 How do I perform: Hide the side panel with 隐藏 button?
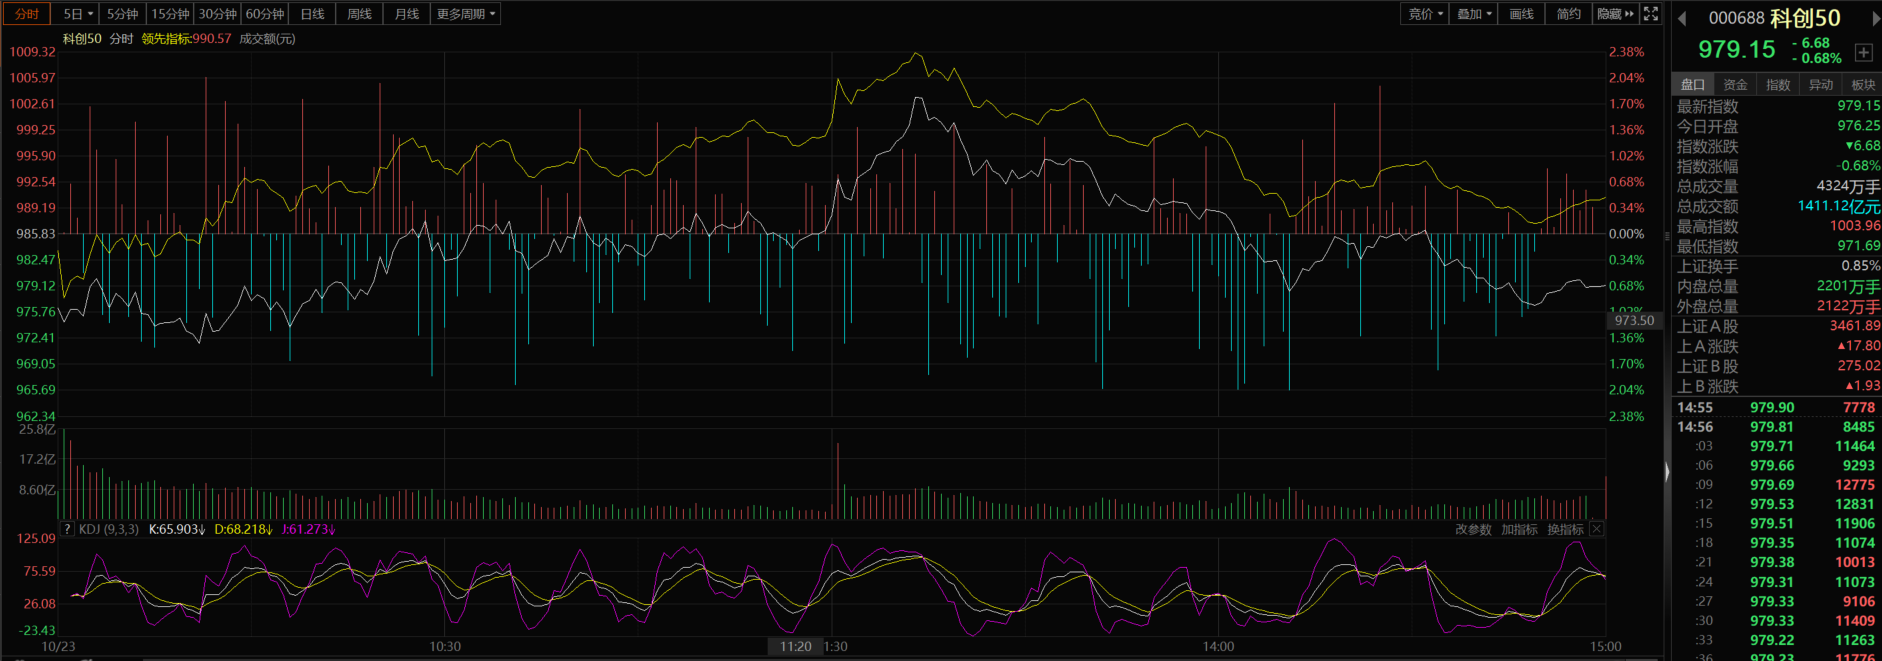pos(1615,14)
